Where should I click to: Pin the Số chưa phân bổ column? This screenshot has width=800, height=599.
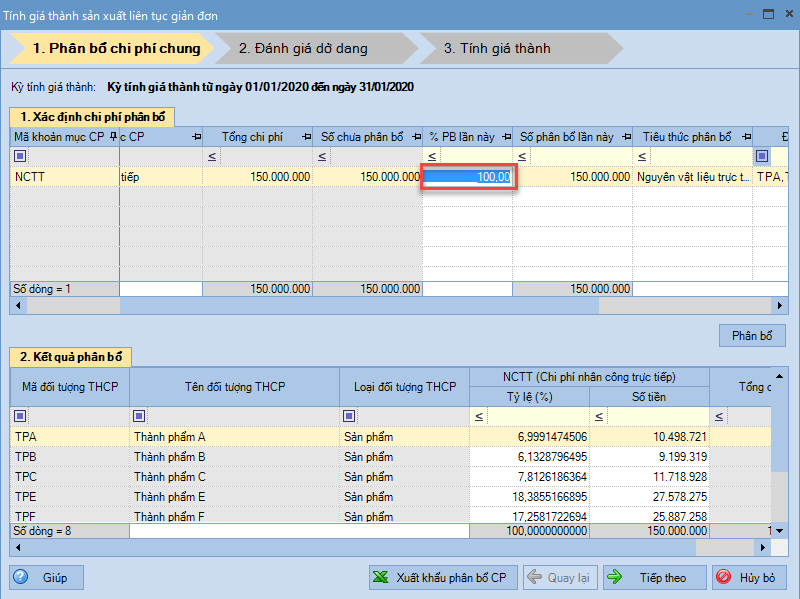[417, 137]
